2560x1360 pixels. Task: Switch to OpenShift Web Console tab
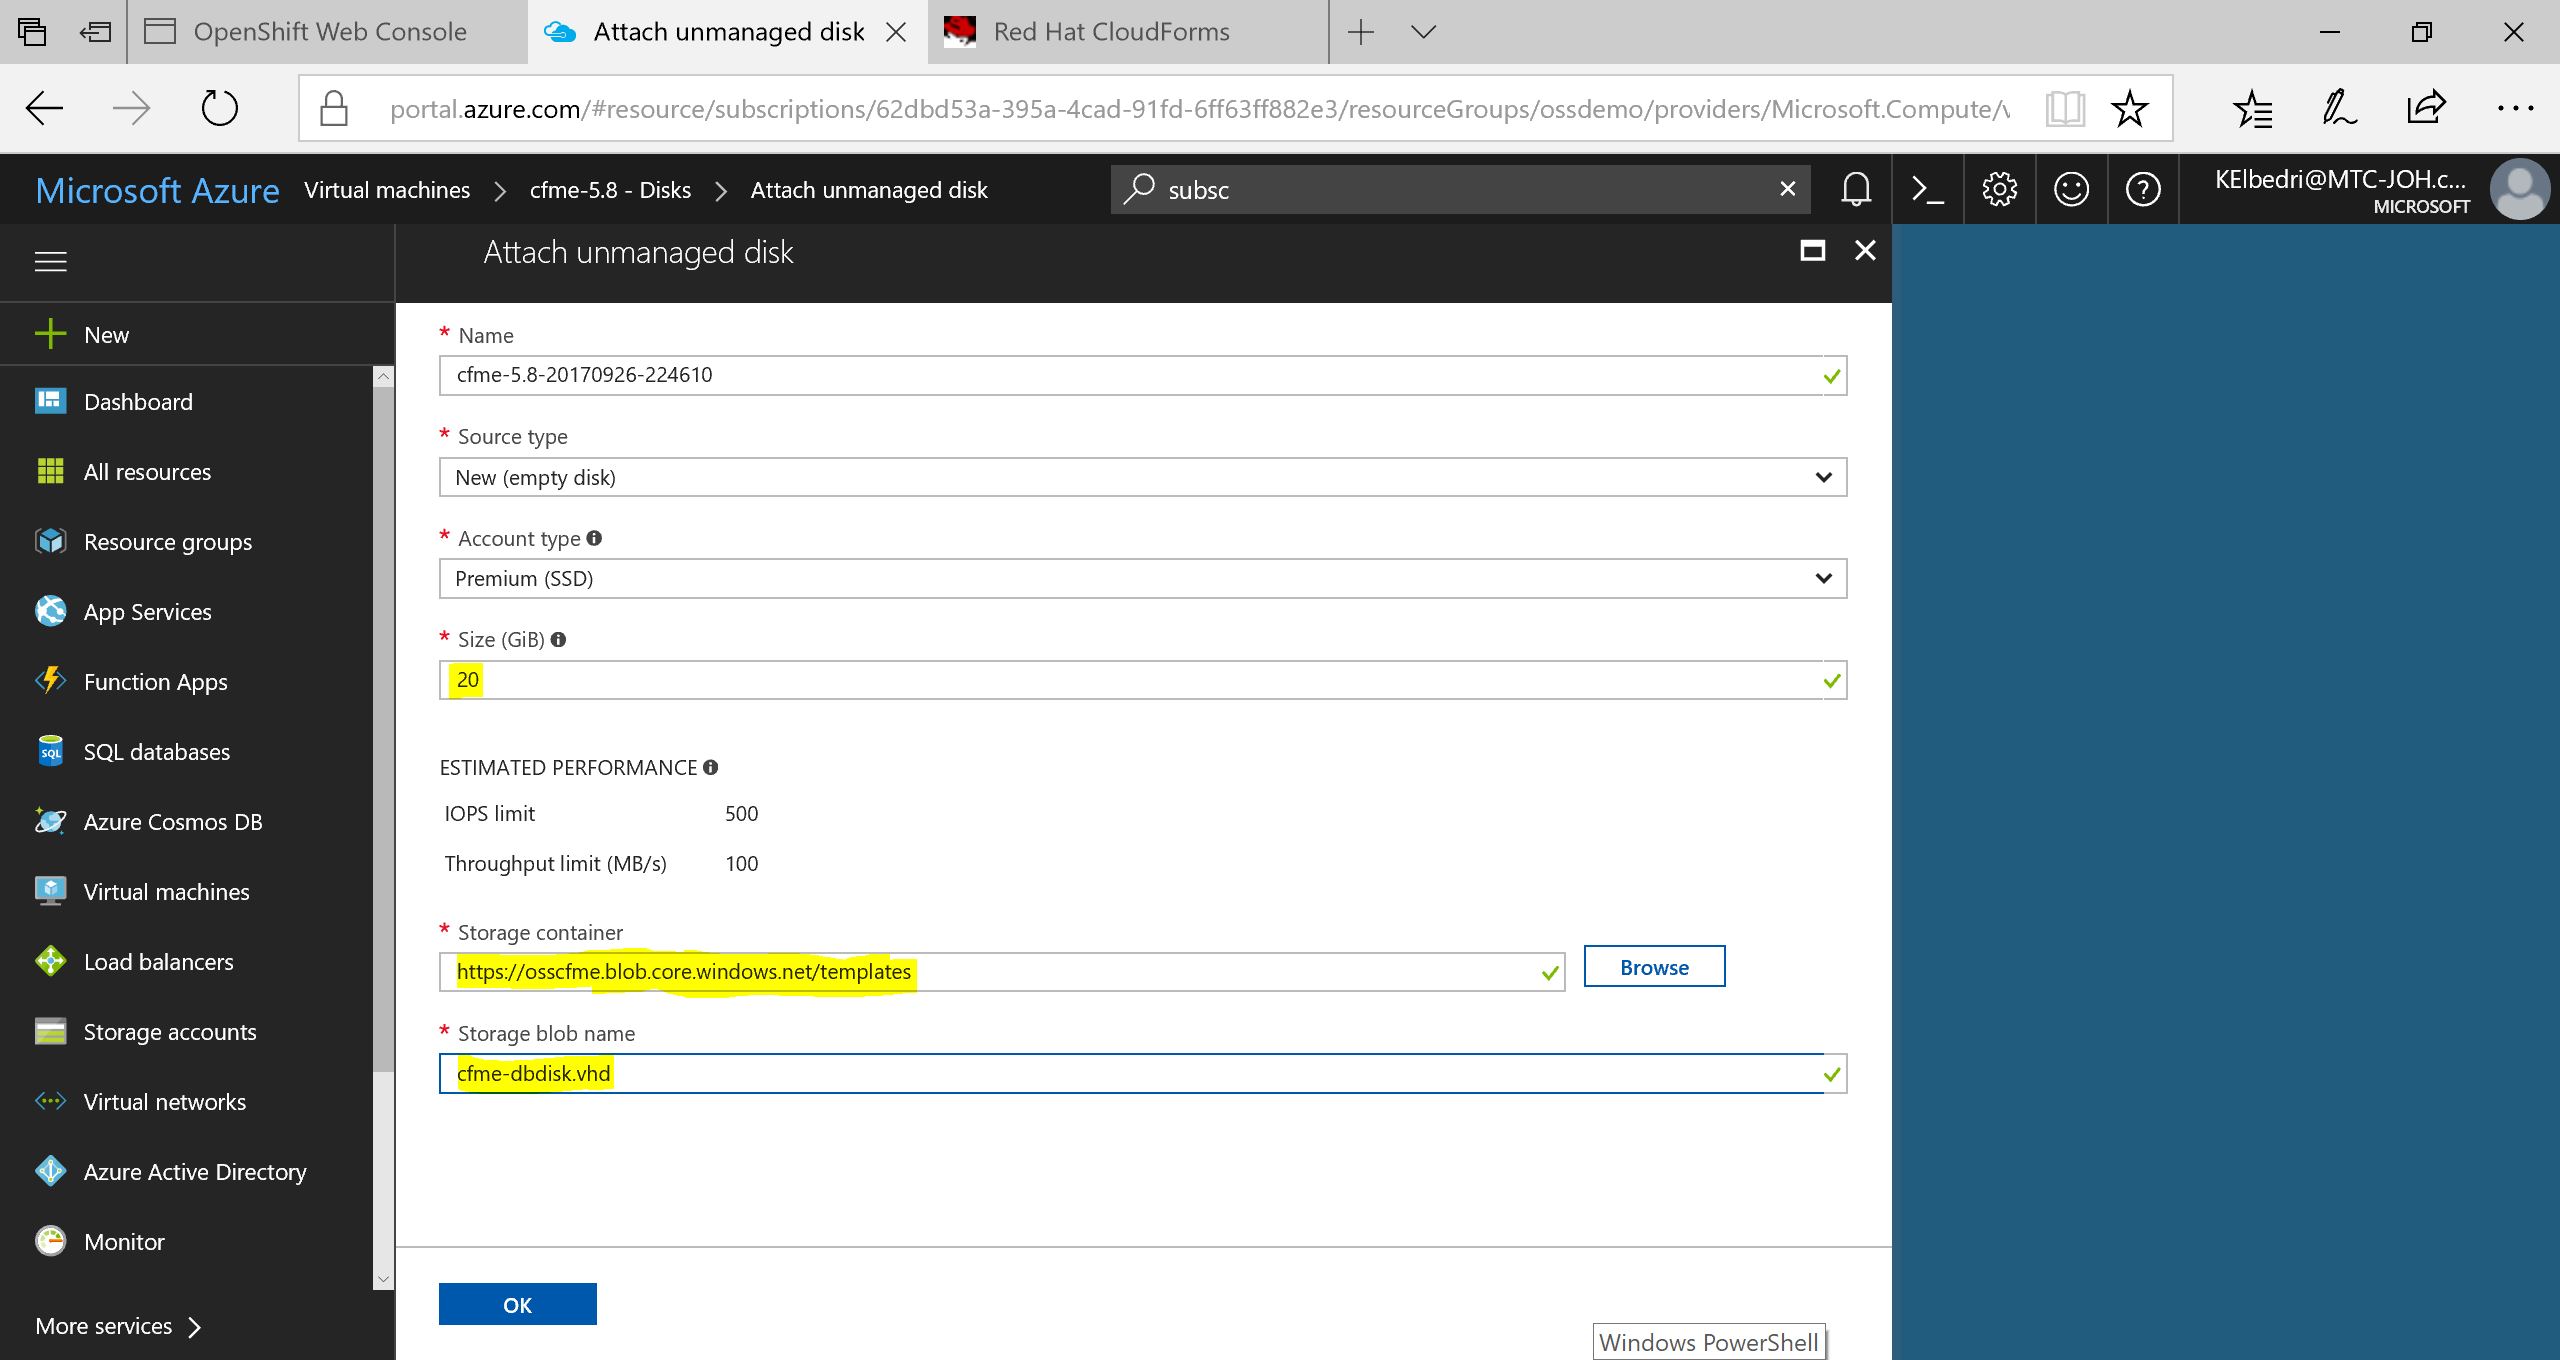(329, 32)
